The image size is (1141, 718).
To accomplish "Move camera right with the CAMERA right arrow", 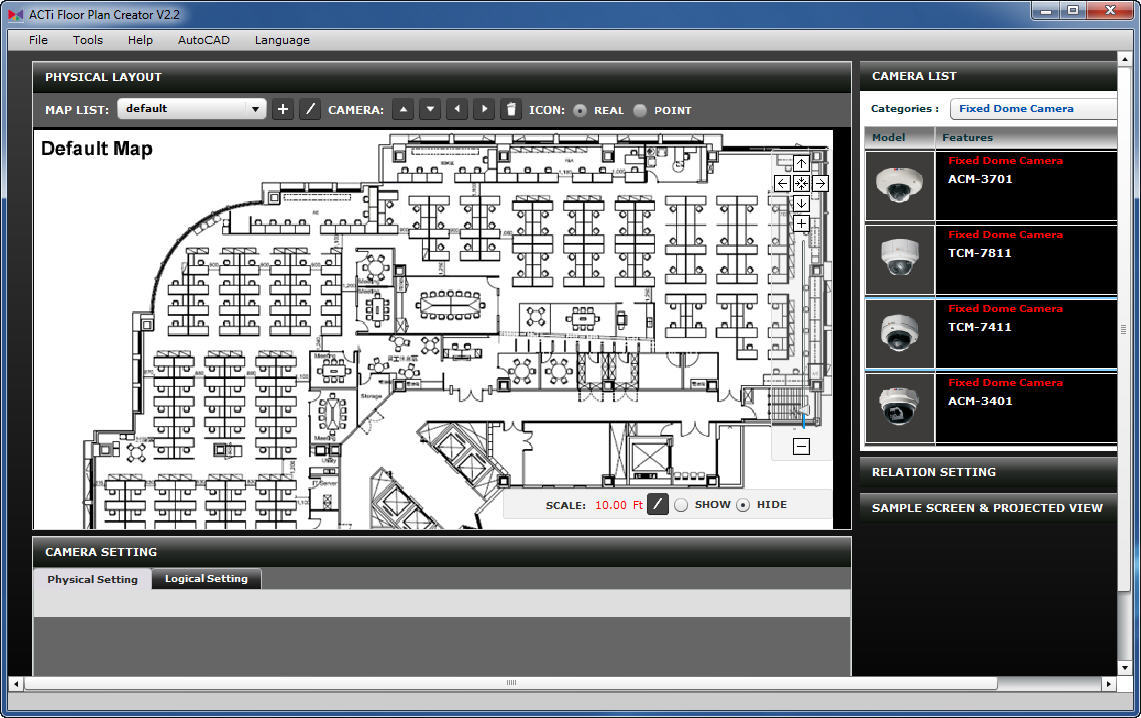I will [x=484, y=110].
